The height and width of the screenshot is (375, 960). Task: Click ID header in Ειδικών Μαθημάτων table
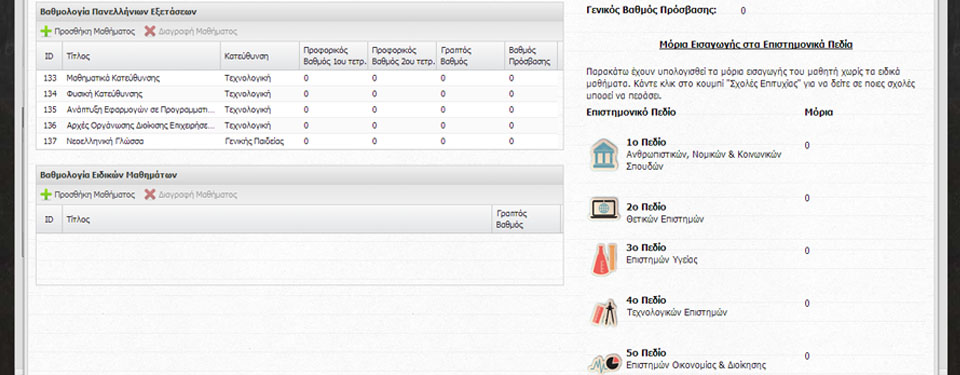click(49, 219)
